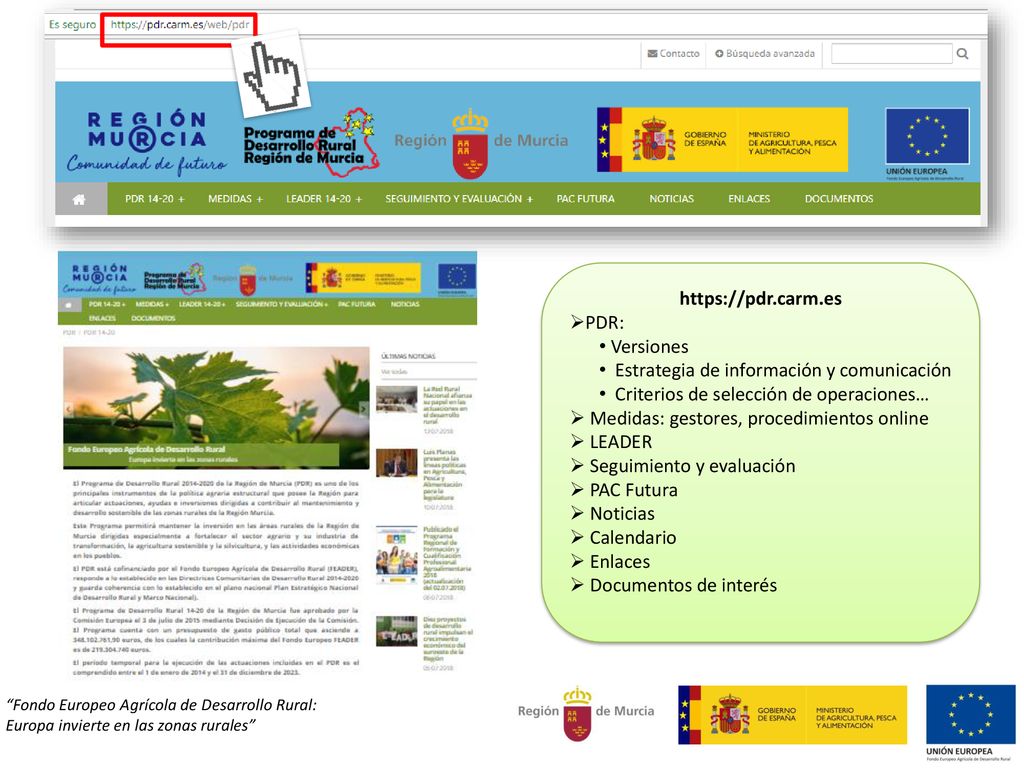The height and width of the screenshot is (768, 1024).
Task: Expand SEGUIMIENTO Y EVALUACIÓN in the small page menu
Action: (x=281, y=304)
